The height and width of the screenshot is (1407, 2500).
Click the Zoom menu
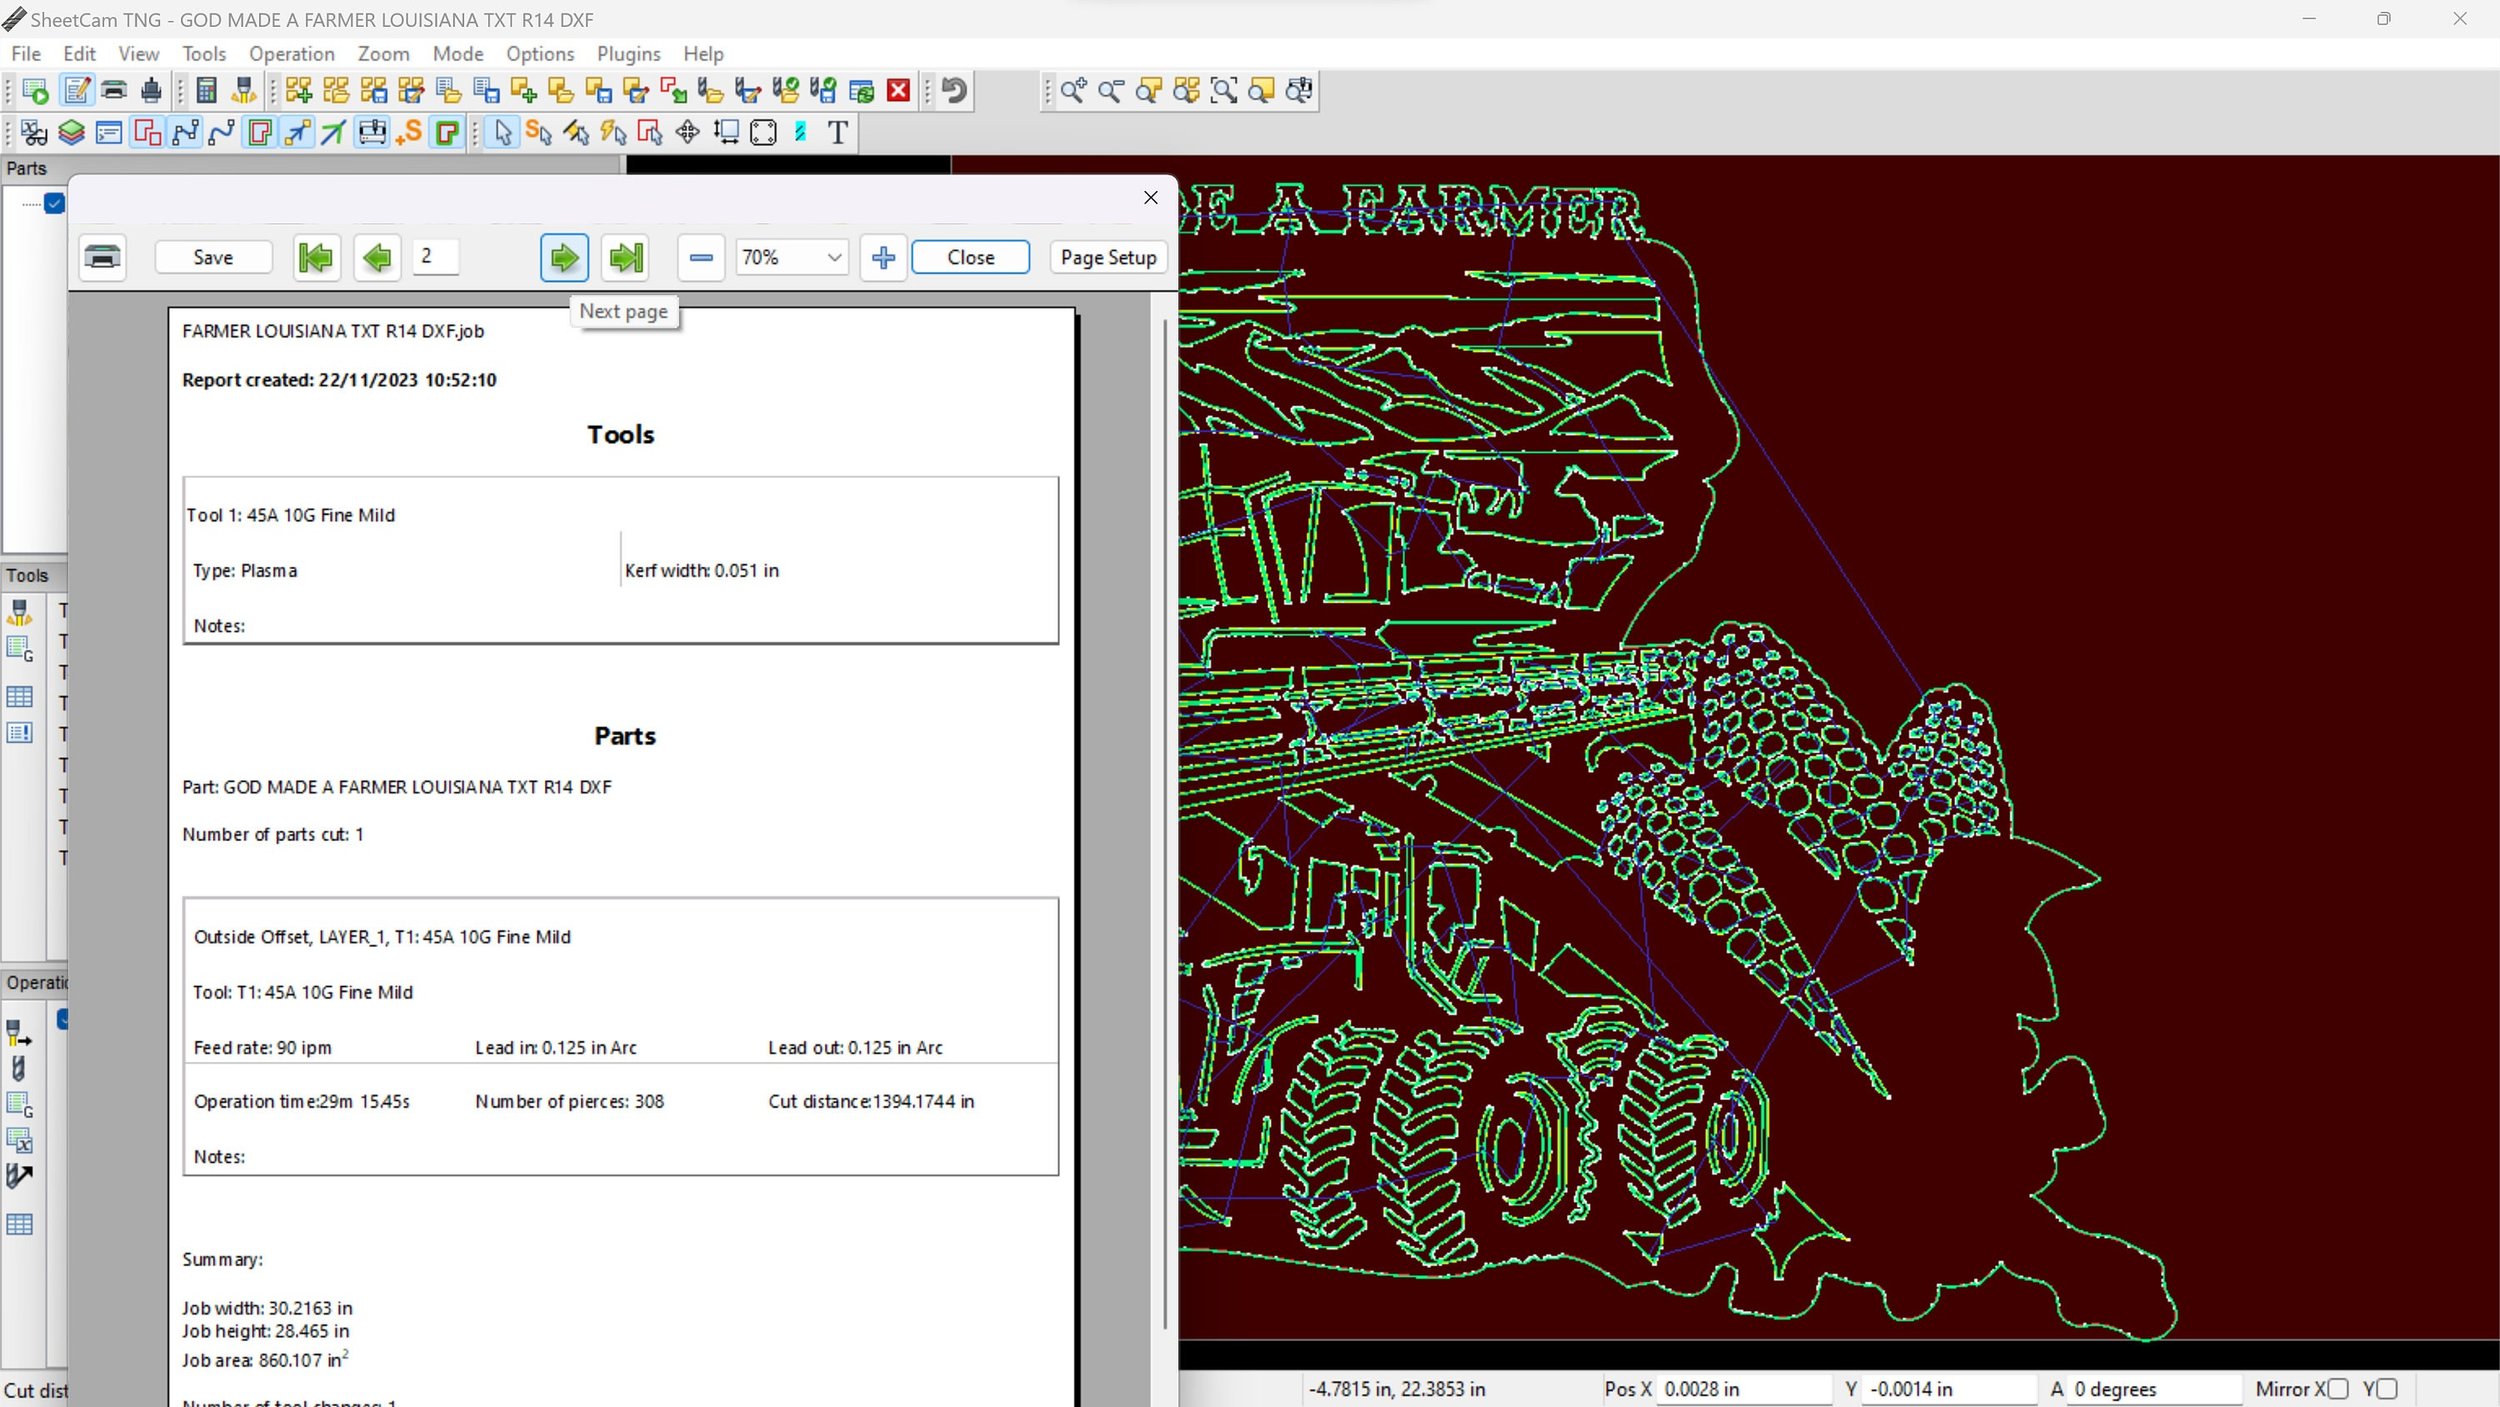(383, 54)
